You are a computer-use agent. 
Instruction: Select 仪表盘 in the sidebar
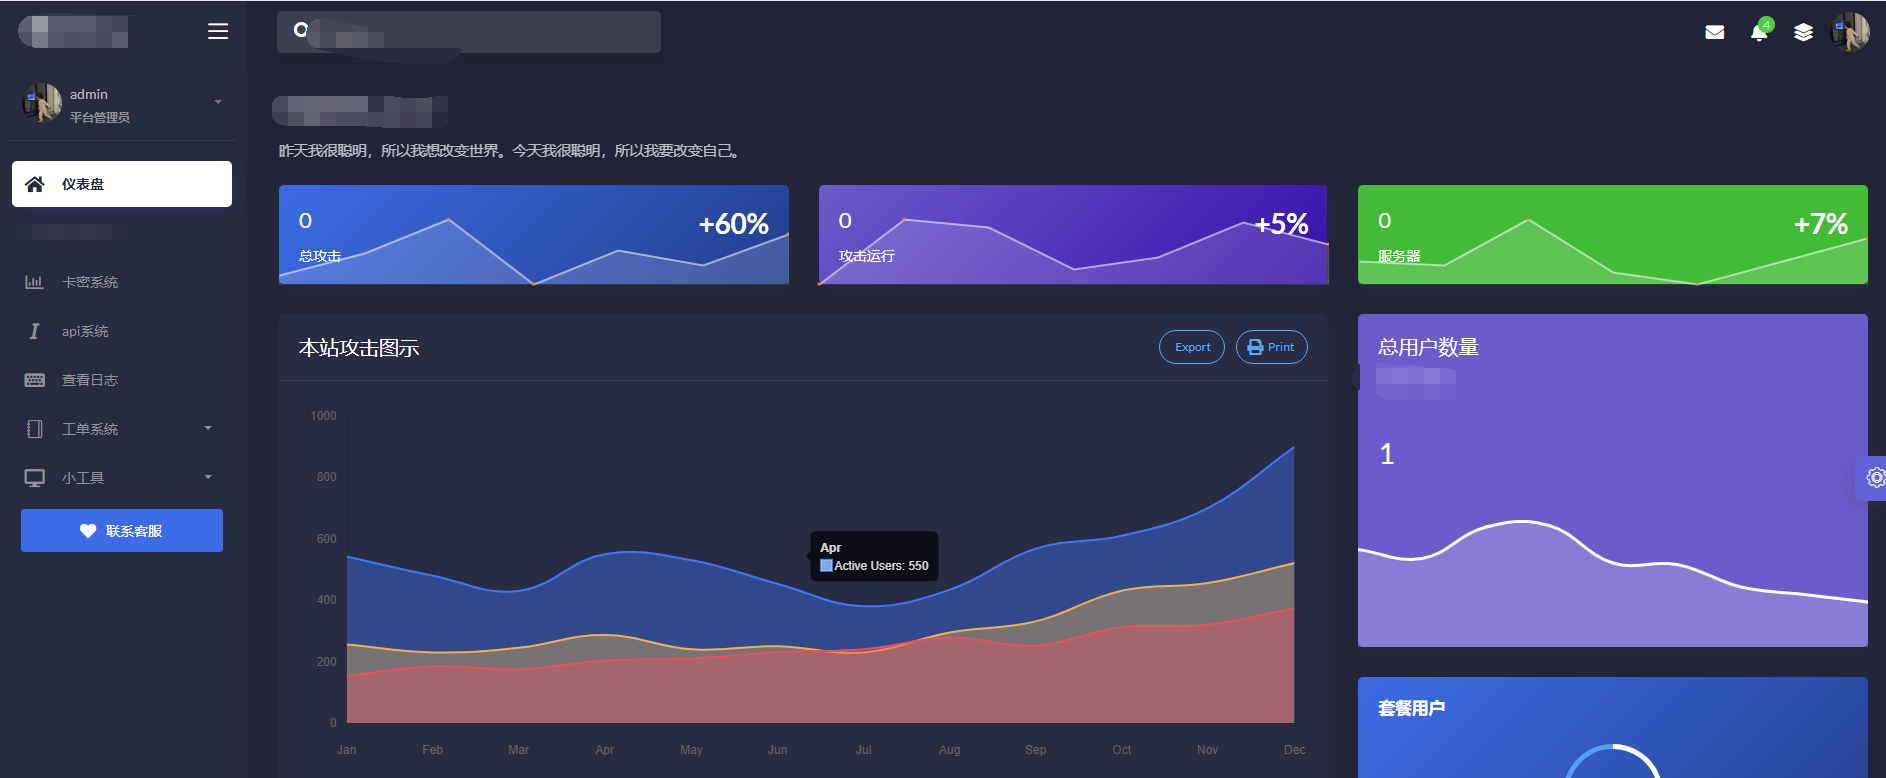pyautogui.click(x=122, y=184)
